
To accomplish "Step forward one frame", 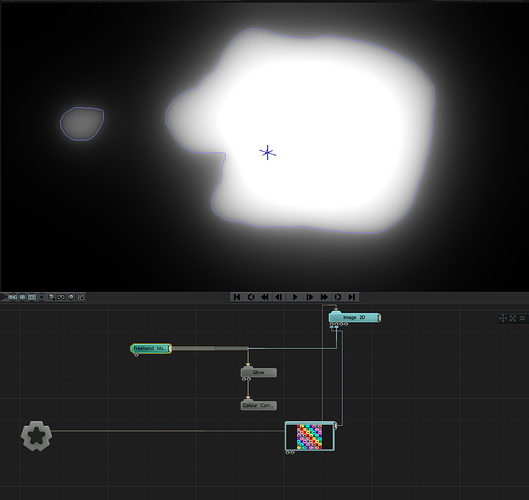I will [309, 297].
